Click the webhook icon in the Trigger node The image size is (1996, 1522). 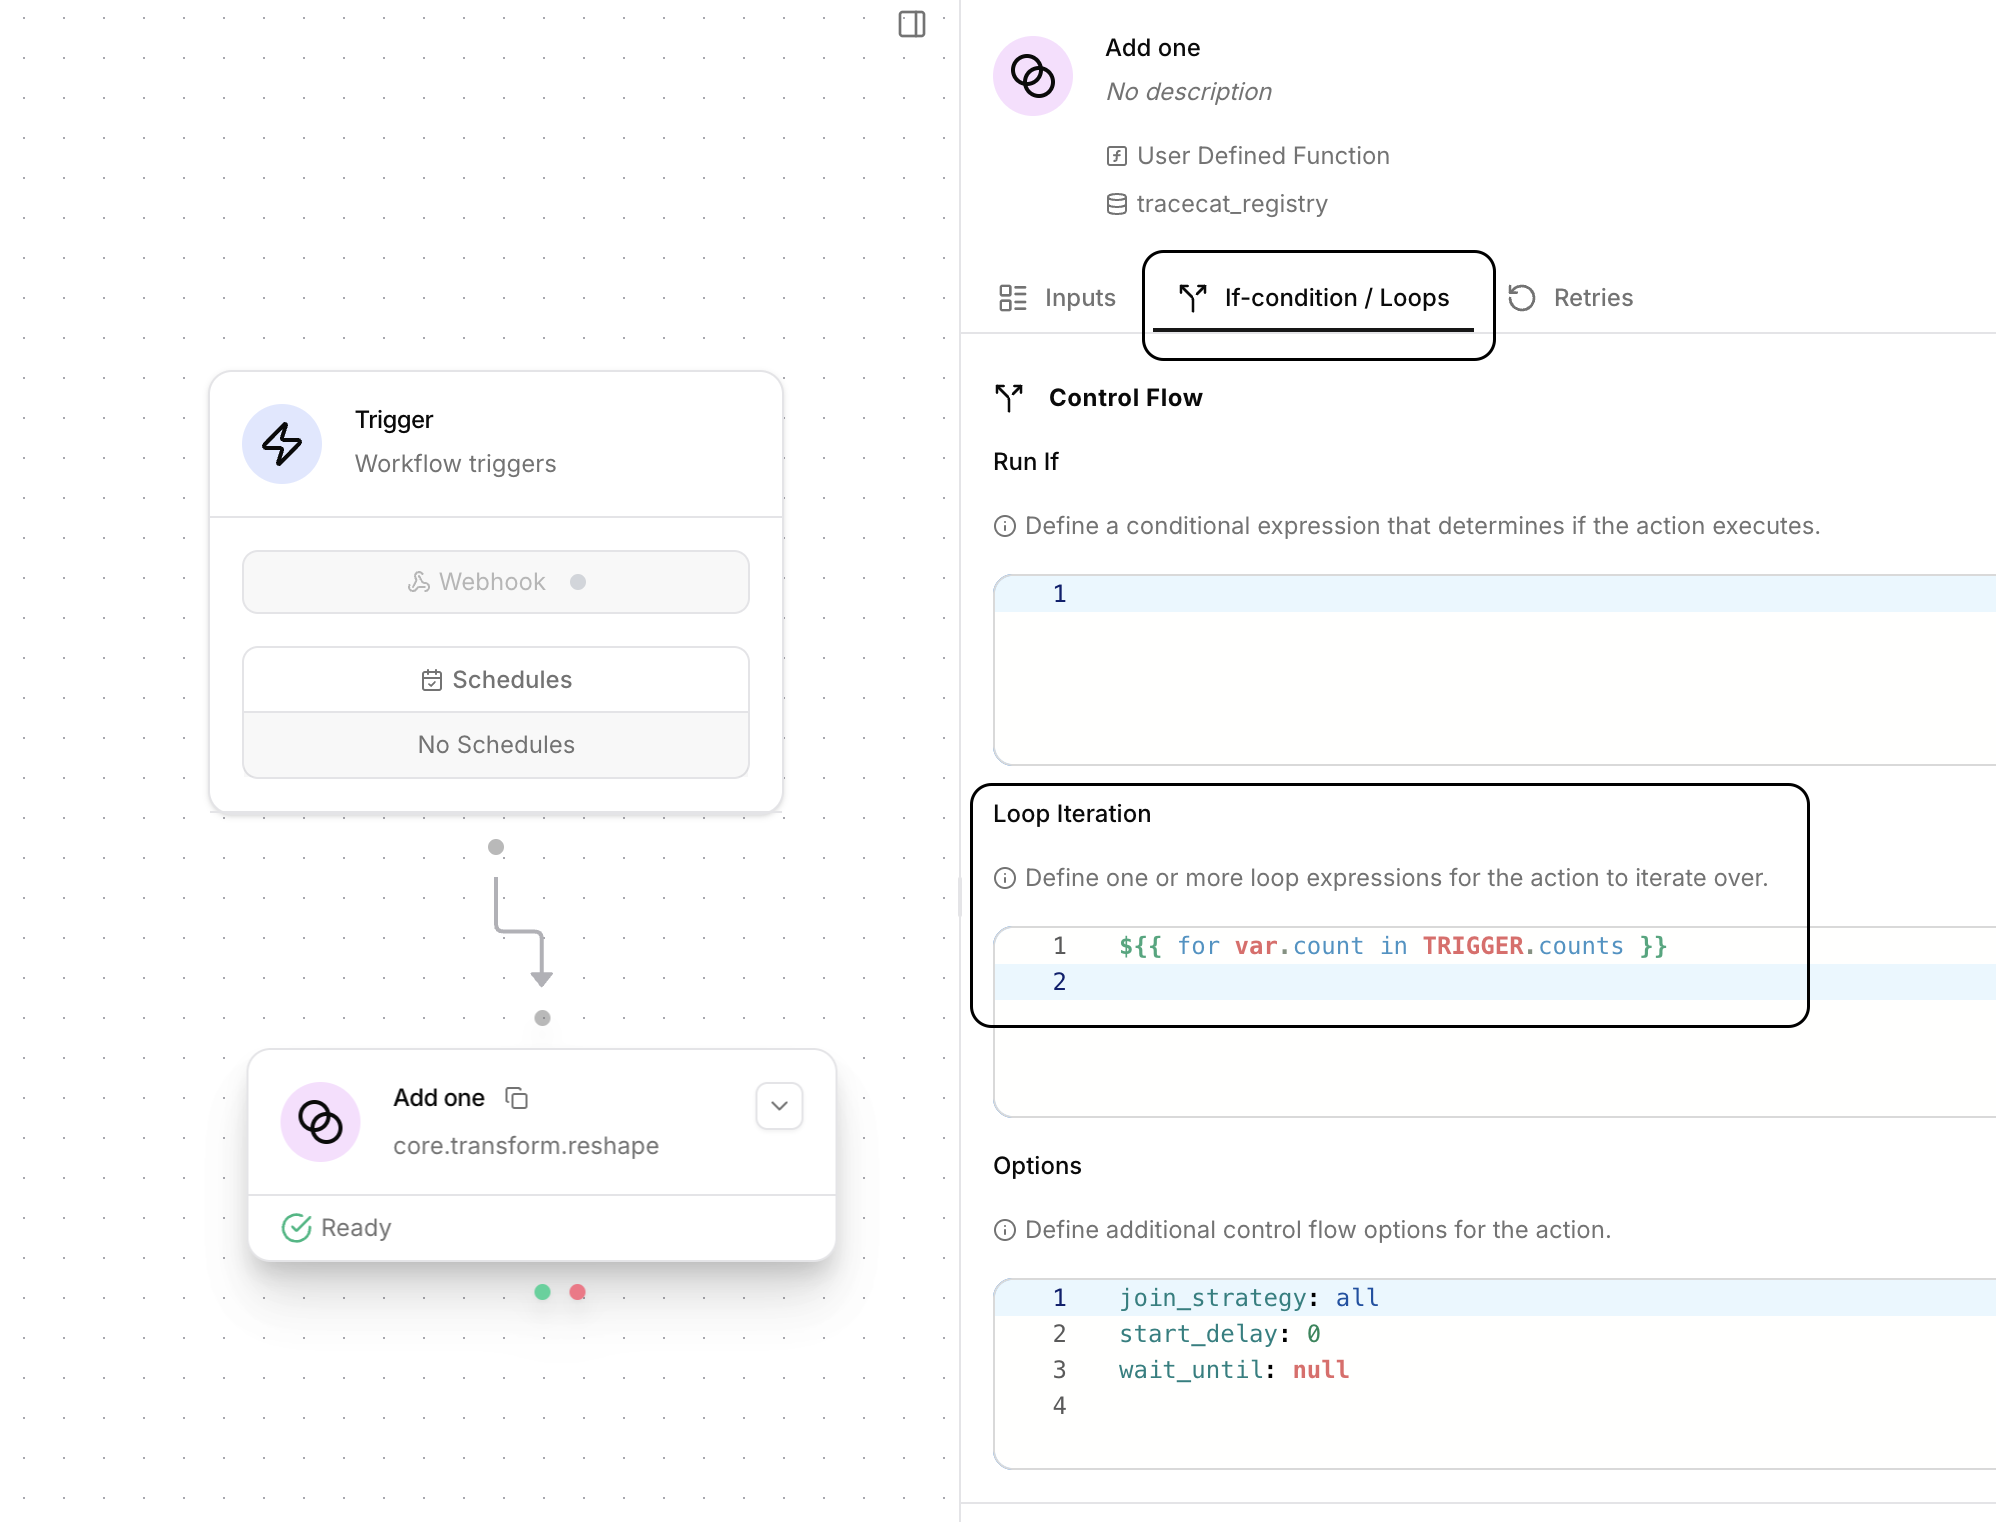pos(419,582)
